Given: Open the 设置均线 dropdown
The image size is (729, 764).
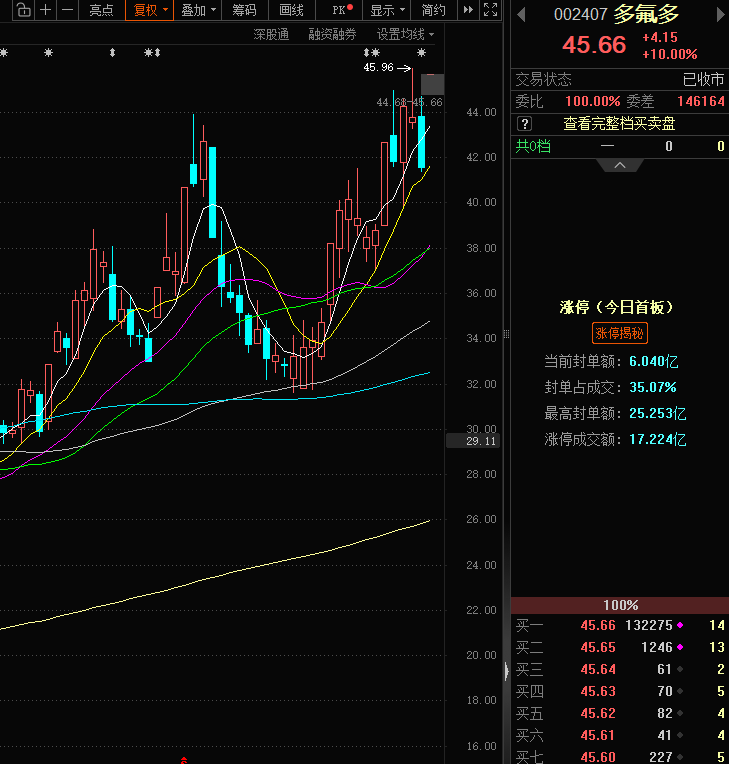Looking at the screenshot, I should (x=405, y=35).
